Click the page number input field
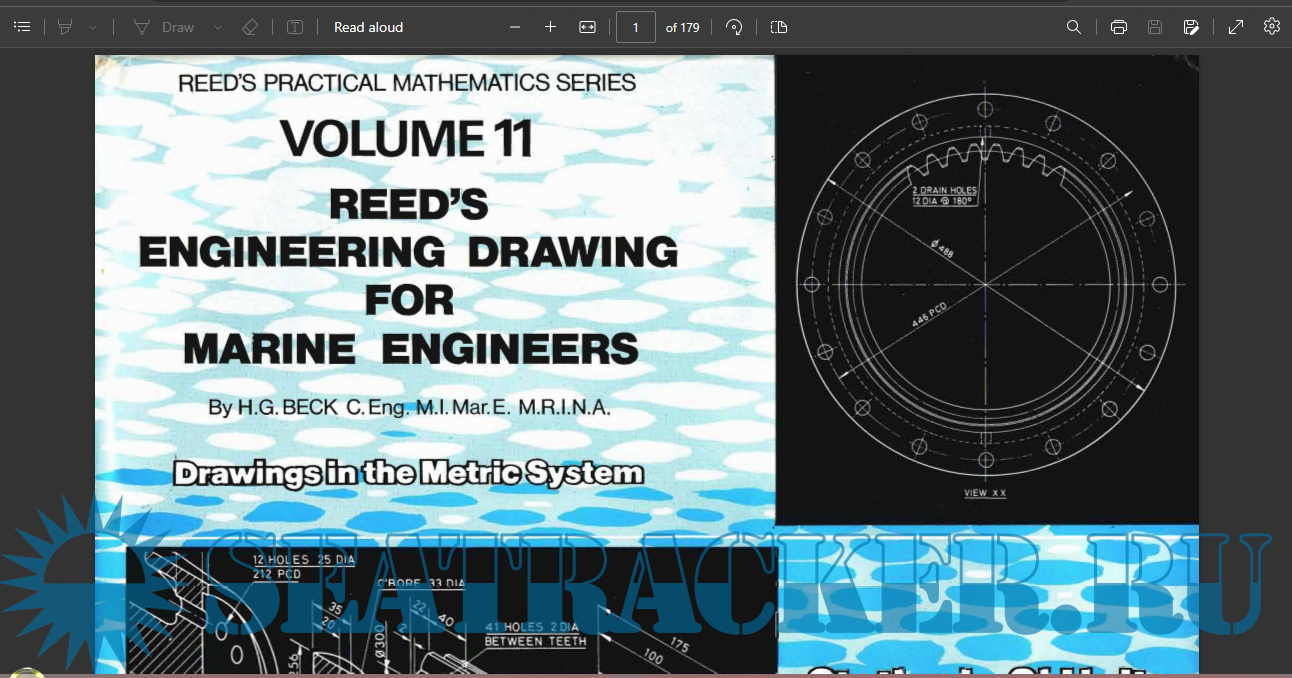Viewport: 1292px width, 678px height. point(636,27)
